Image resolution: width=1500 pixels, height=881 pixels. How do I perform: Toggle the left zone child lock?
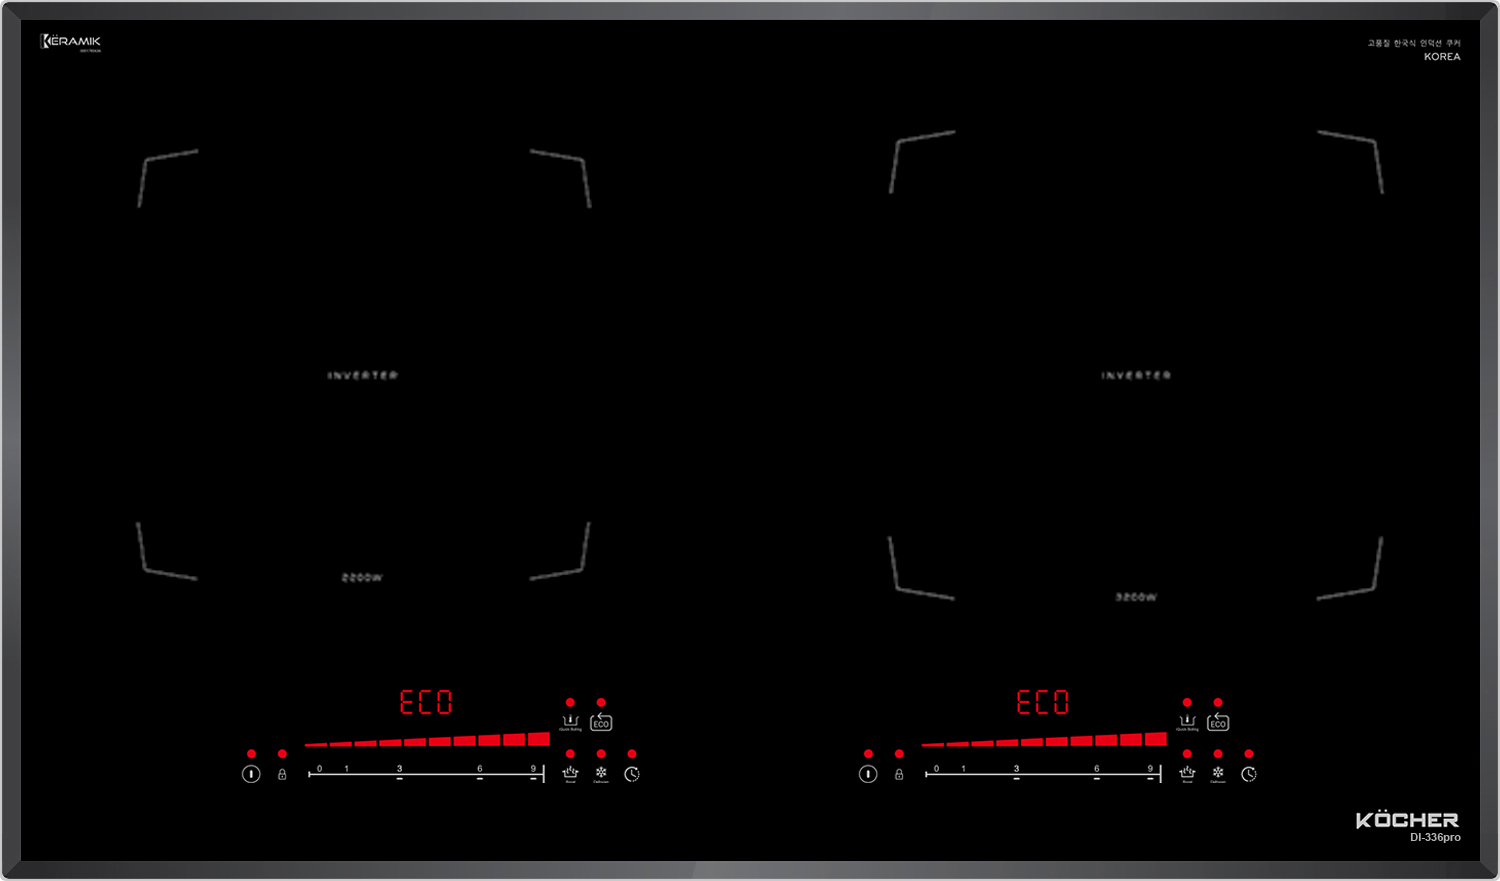coord(282,774)
